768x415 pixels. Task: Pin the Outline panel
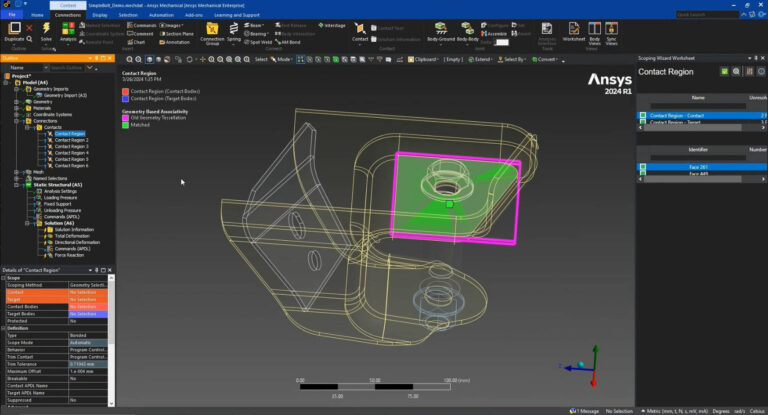point(96,58)
